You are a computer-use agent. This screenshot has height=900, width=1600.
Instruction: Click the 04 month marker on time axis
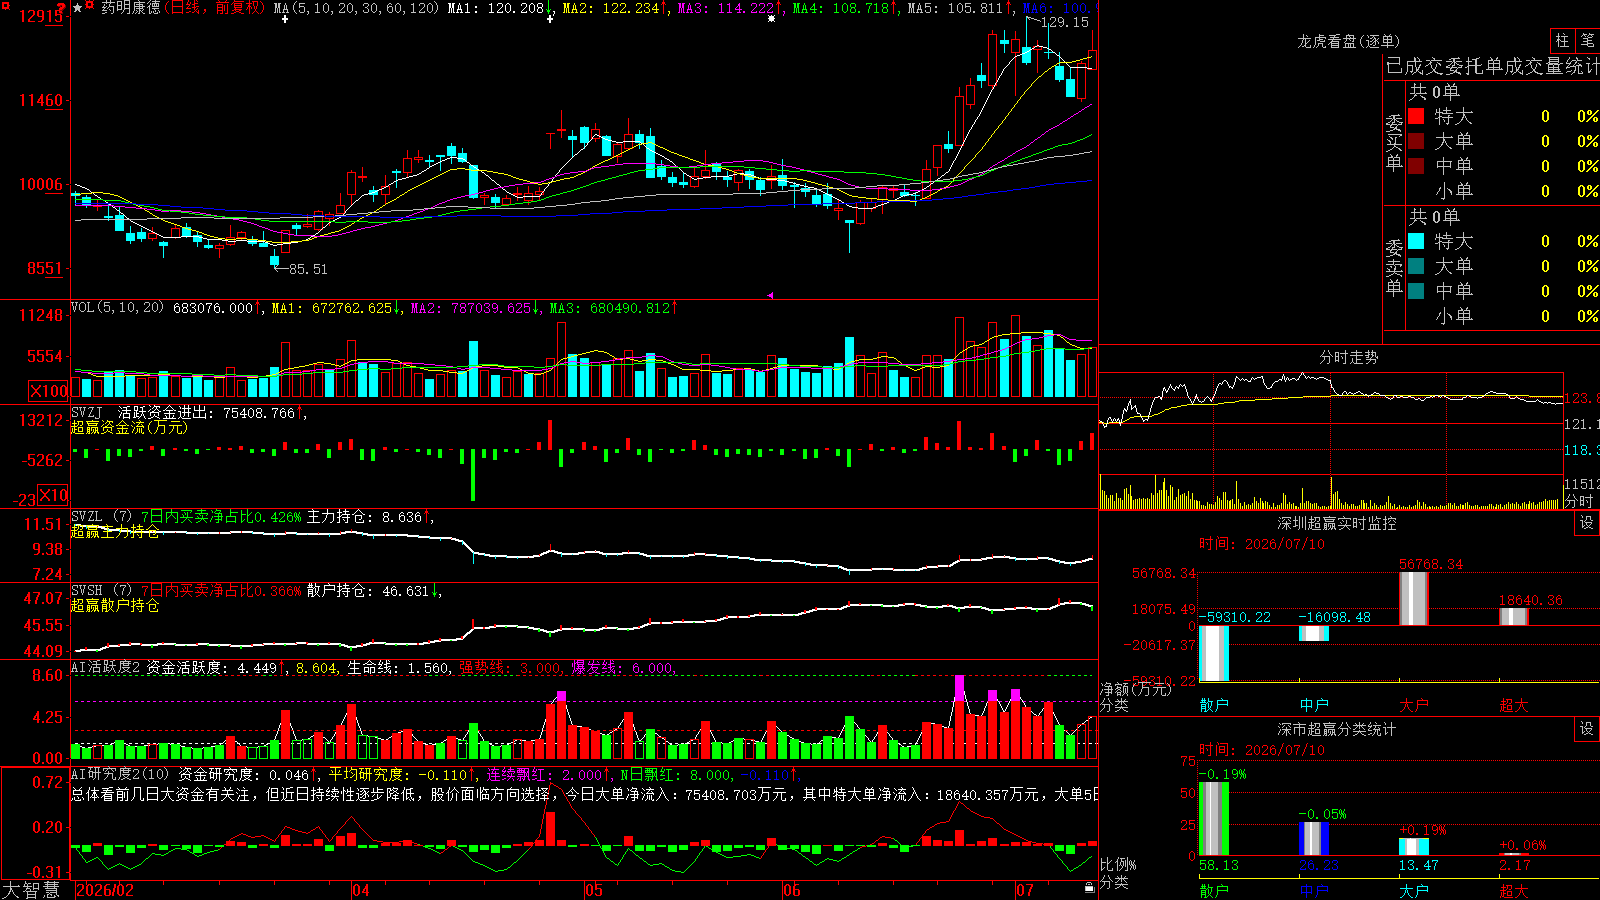click(x=361, y=890)
